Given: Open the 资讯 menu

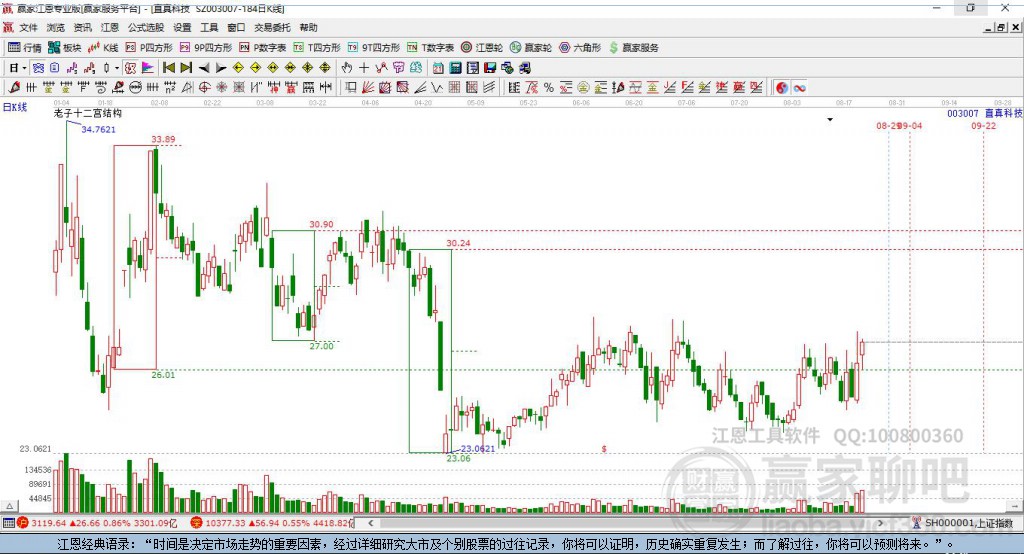Looking at the screenshot, I should [x=82, y=27].
